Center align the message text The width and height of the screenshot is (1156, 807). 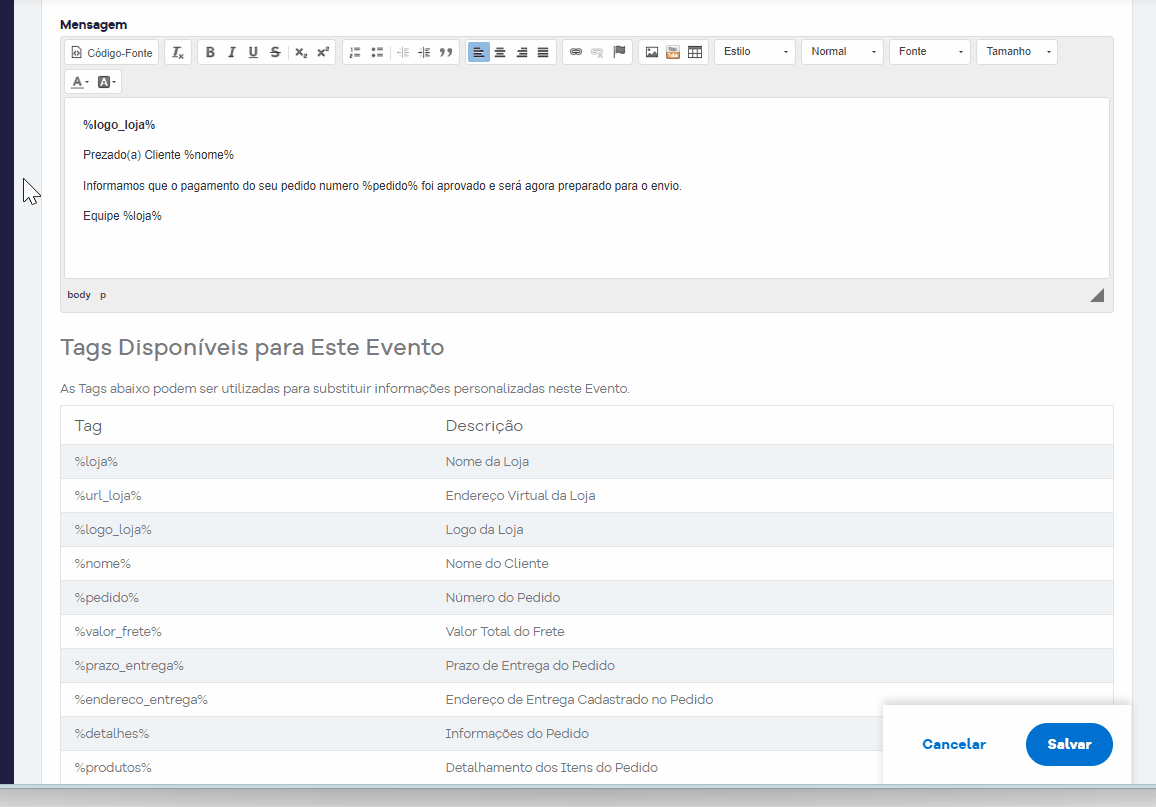pos(500,52)
